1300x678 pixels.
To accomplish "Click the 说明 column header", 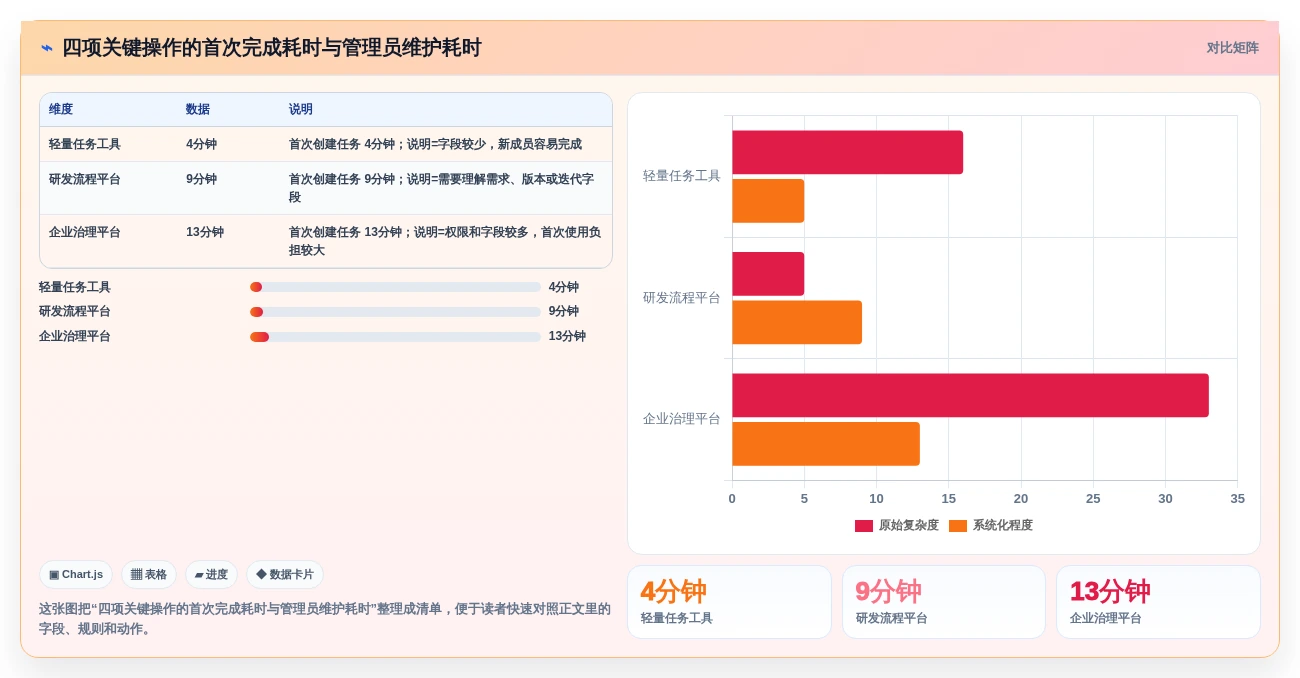I will (x=301, y=109).
